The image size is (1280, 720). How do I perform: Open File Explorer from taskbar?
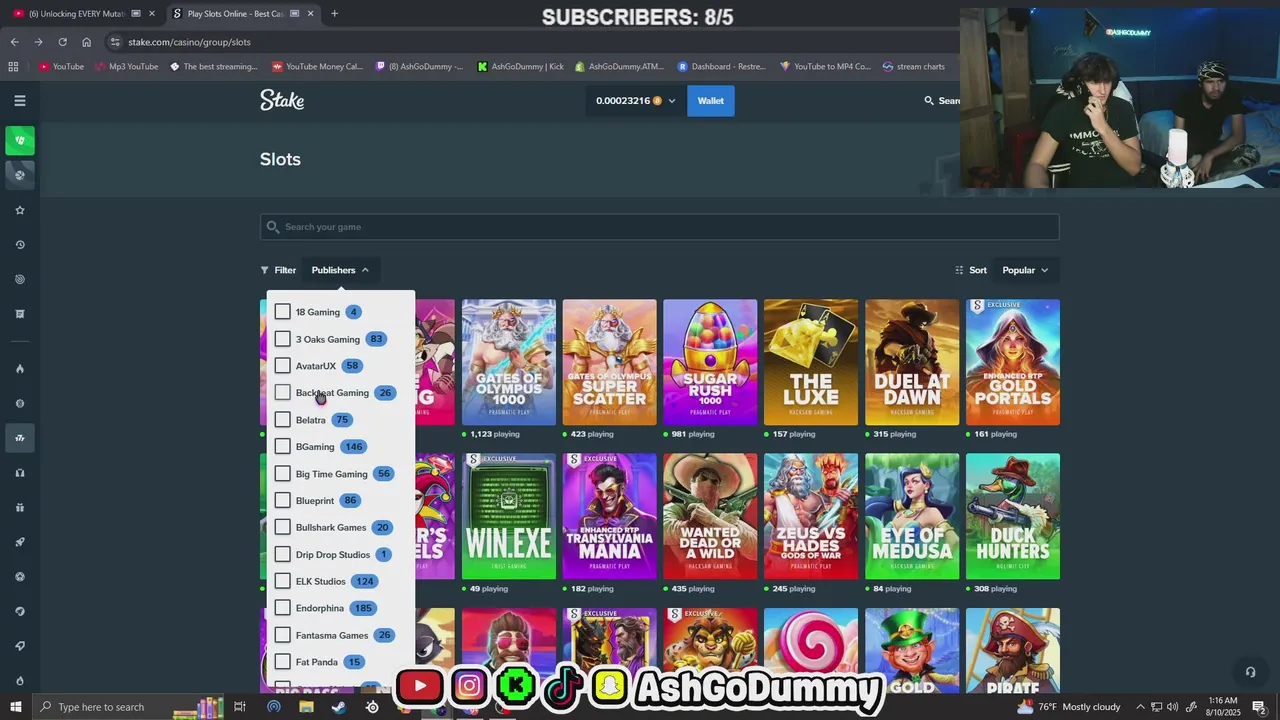pos(306,707)
